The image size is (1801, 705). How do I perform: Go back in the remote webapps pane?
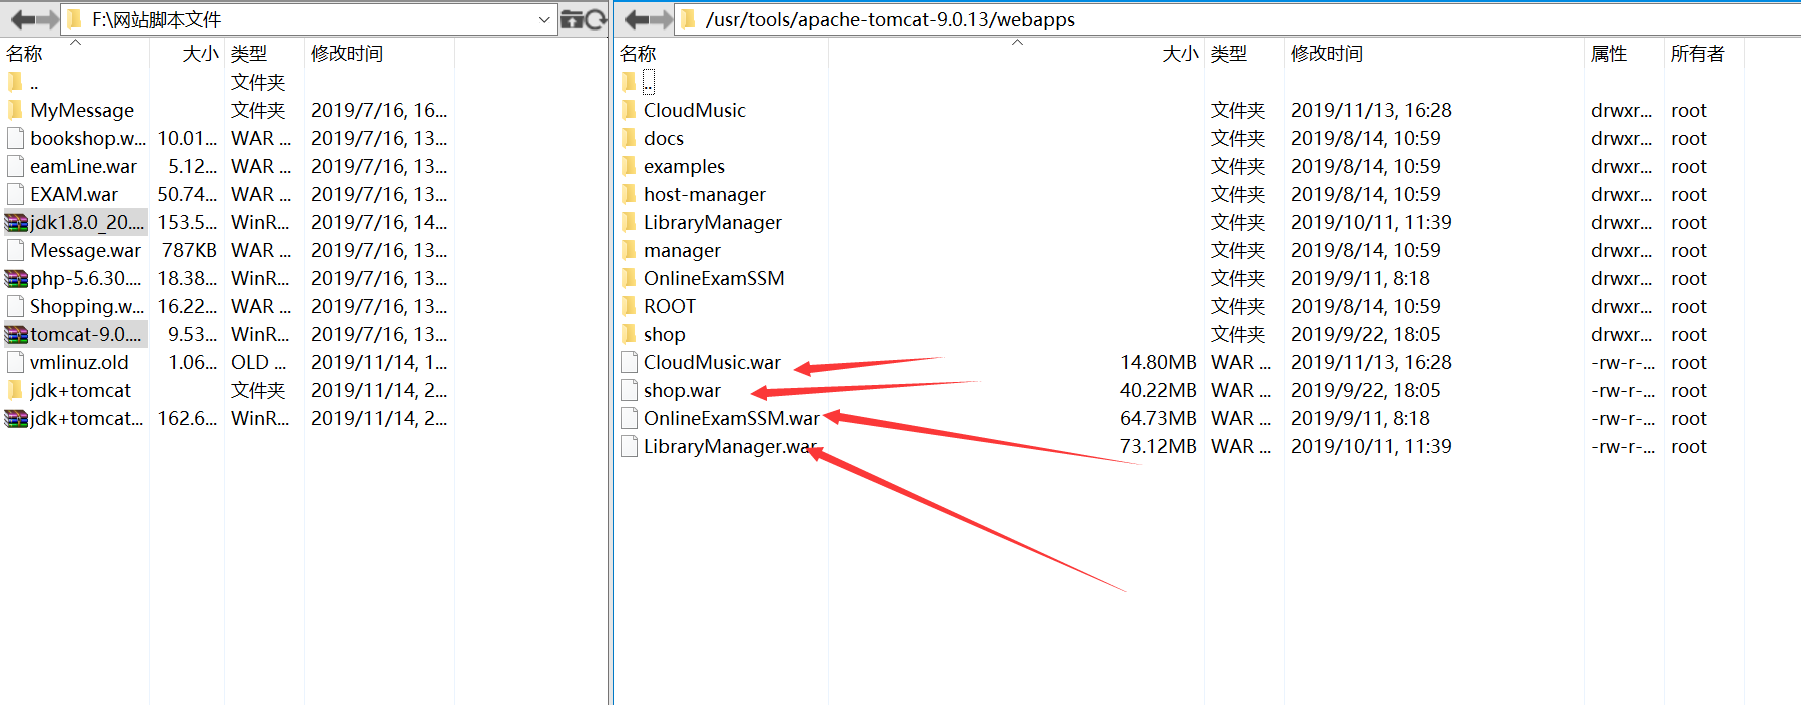636,19
